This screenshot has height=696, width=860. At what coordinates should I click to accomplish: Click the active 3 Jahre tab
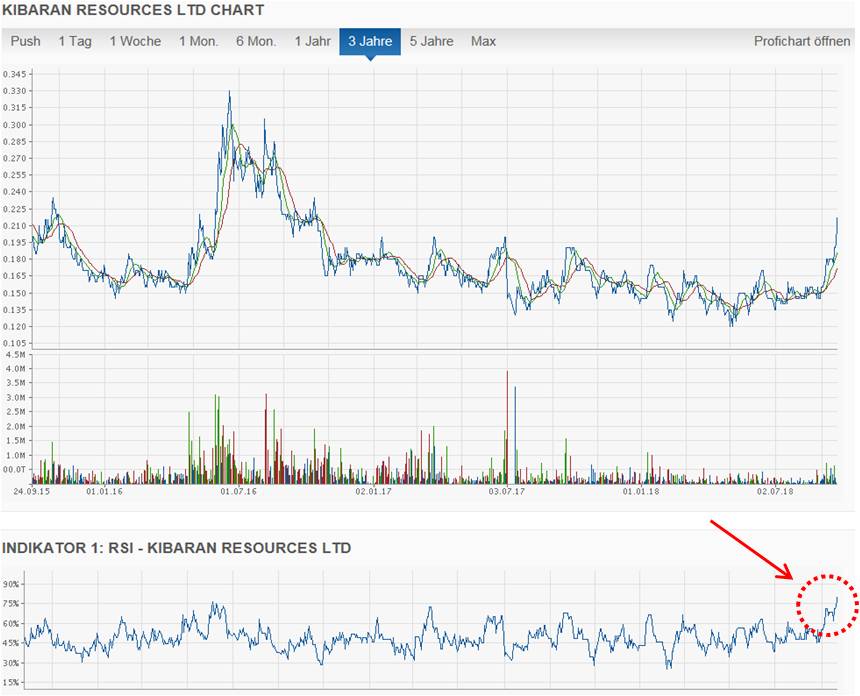pos(370,42)
